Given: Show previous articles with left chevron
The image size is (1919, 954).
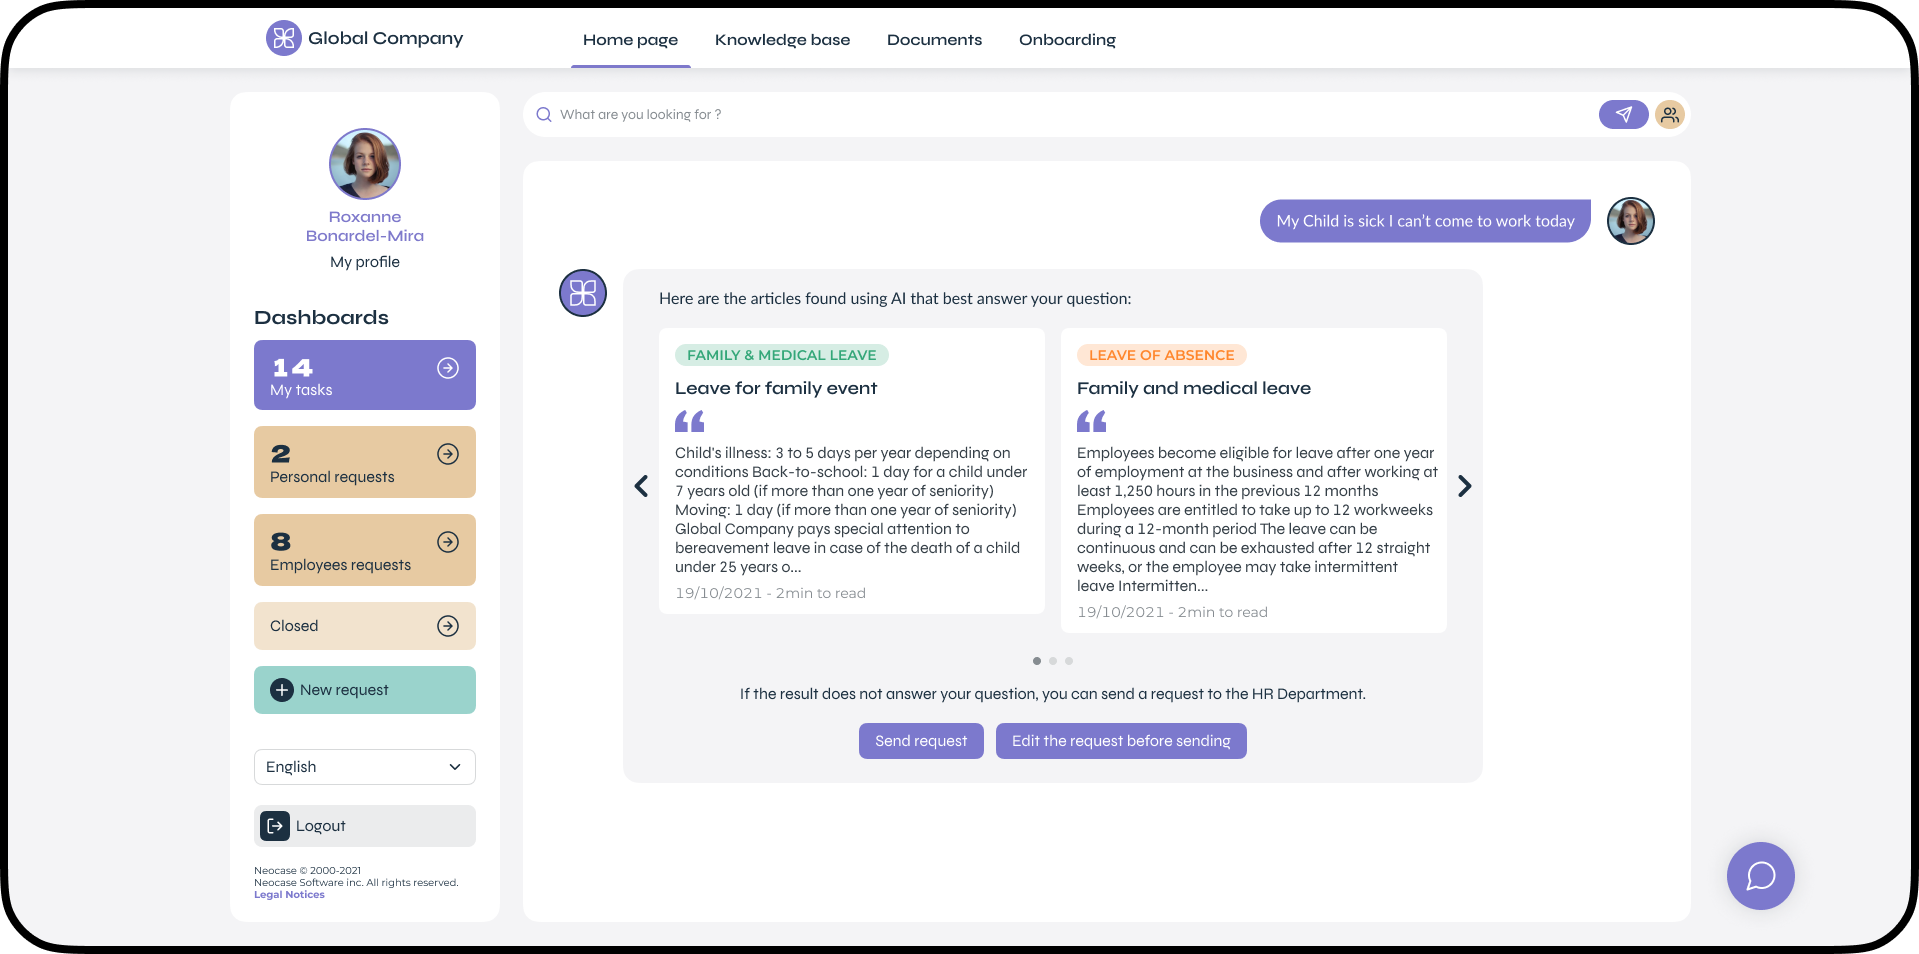Looking at the screenshot, I should pyautogui.click(x=641, y=486).
